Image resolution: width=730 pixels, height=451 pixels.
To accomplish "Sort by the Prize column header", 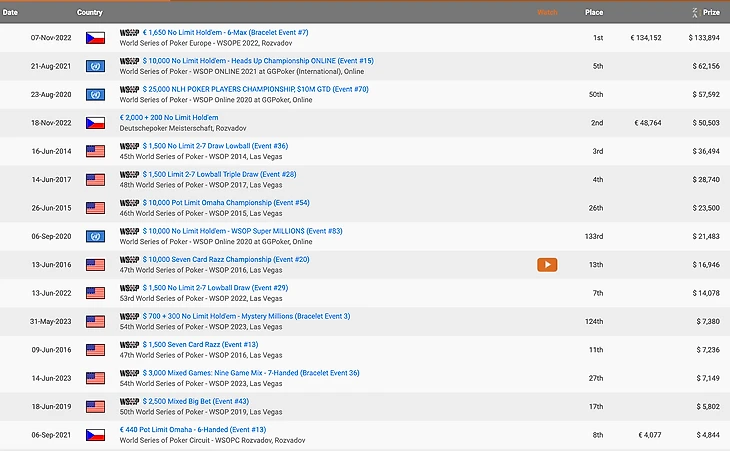I will pyautogui.click(x=710, y=13).
